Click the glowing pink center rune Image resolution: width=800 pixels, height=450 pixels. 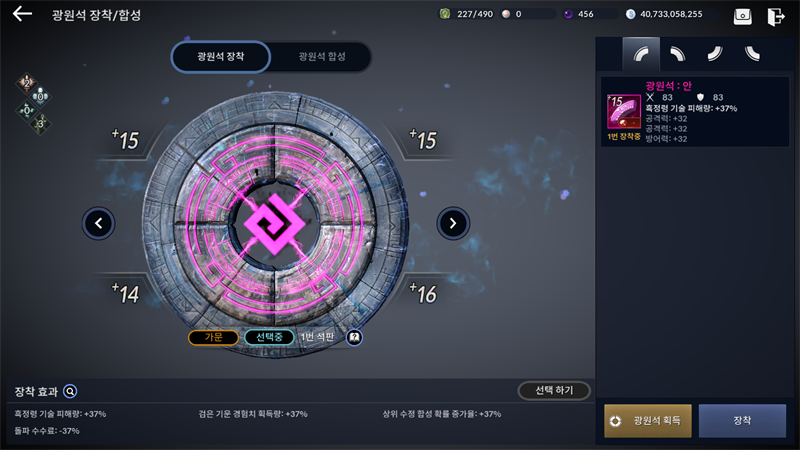pyautogui.click(x=274, y=223)
